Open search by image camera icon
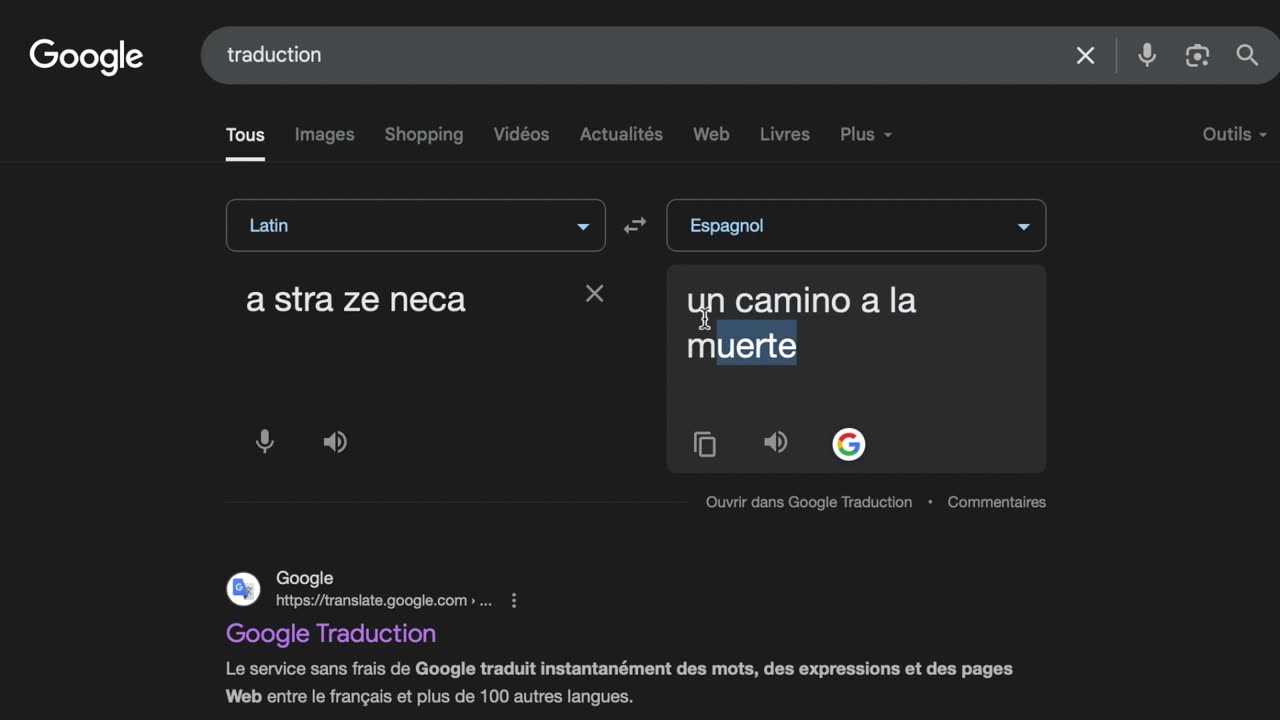The image size is (1280, 720). [x=1197, y=56]
